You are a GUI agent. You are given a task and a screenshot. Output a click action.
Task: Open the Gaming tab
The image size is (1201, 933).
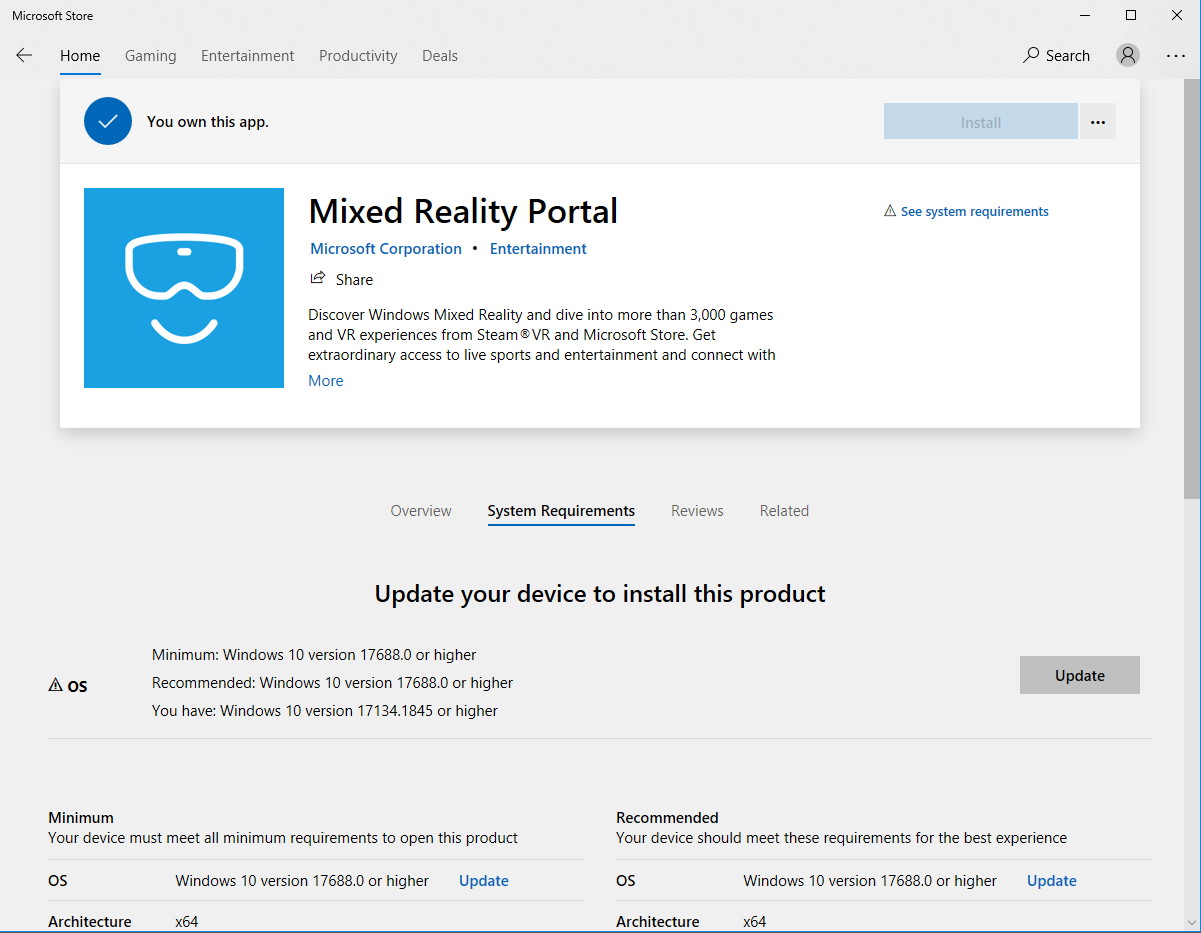click(151, 56)
